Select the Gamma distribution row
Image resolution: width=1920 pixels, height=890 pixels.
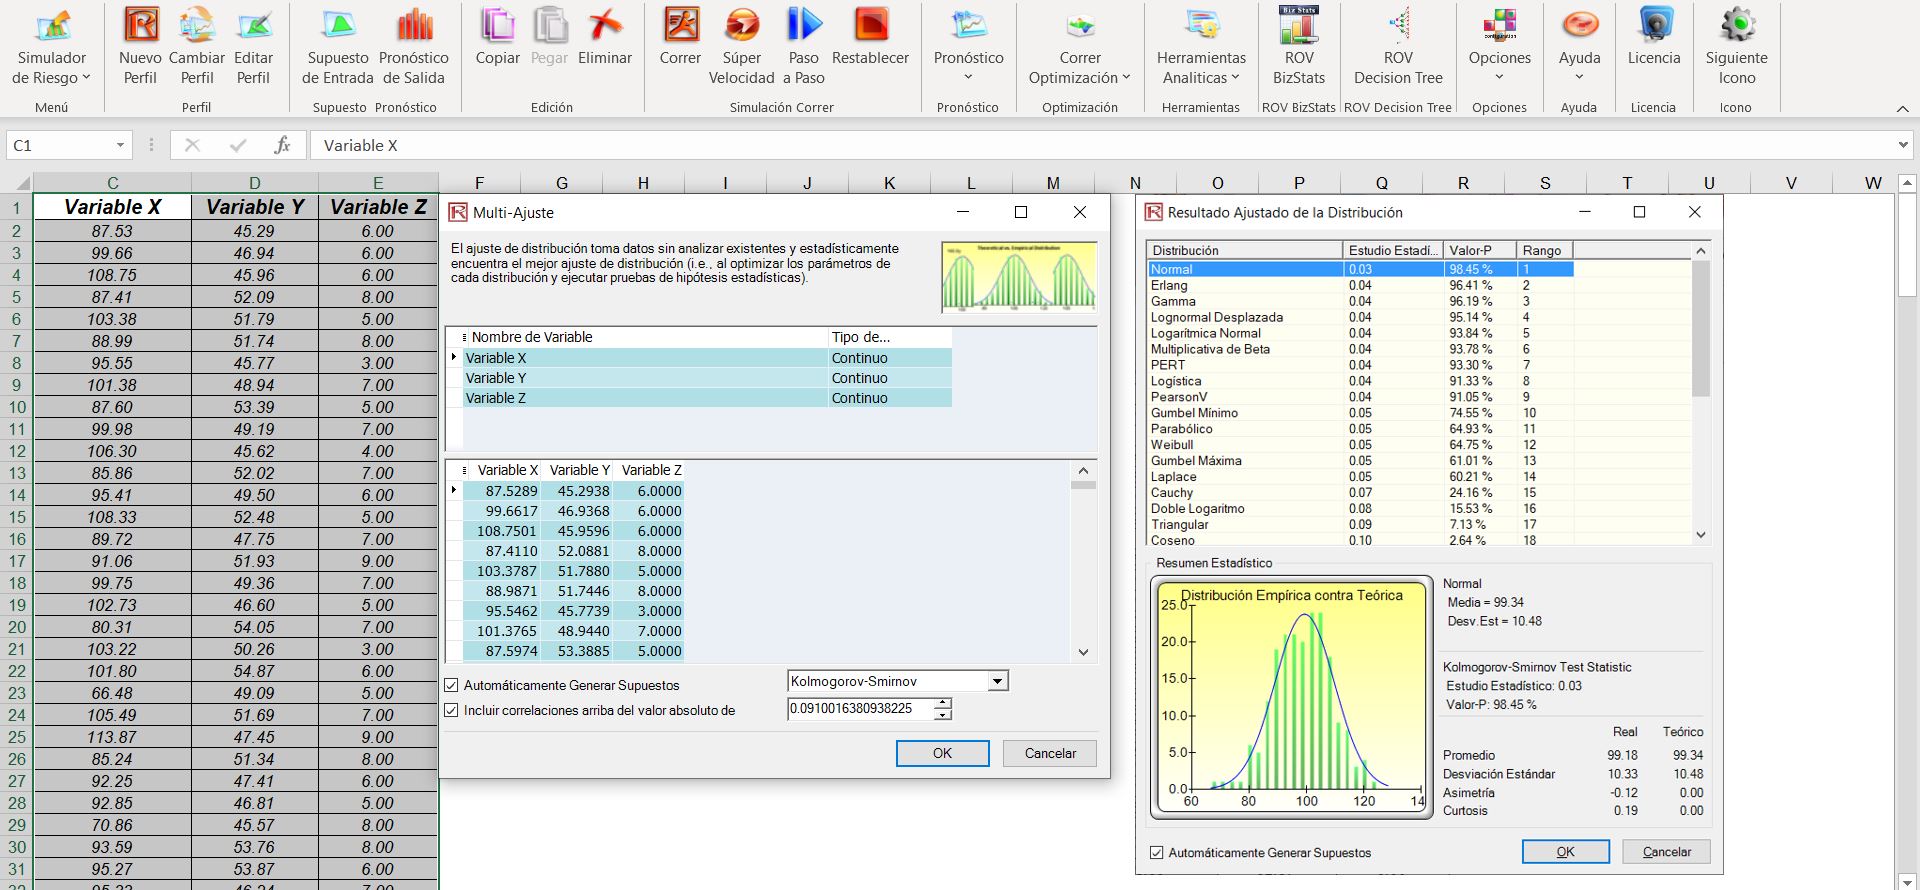pos(1173,301)
